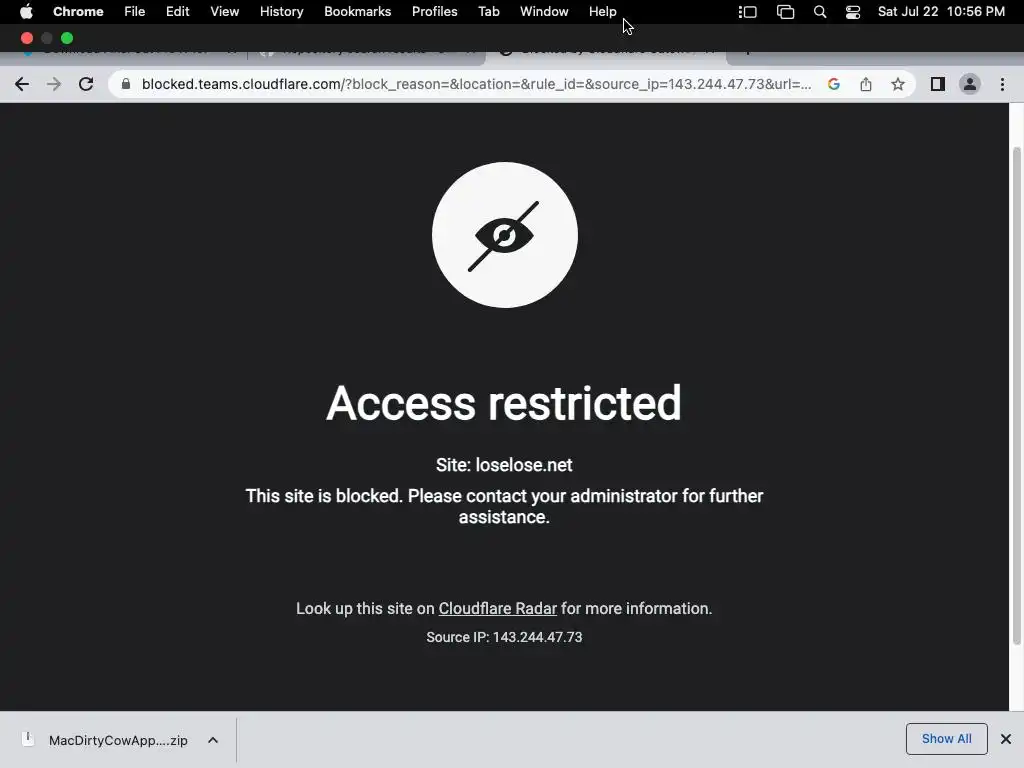The height and width of the screenshot is (768, 1024).
Task: Open the MacDirtyCowApp zip download
Action: pyautogui.click(x=104, y=740)
